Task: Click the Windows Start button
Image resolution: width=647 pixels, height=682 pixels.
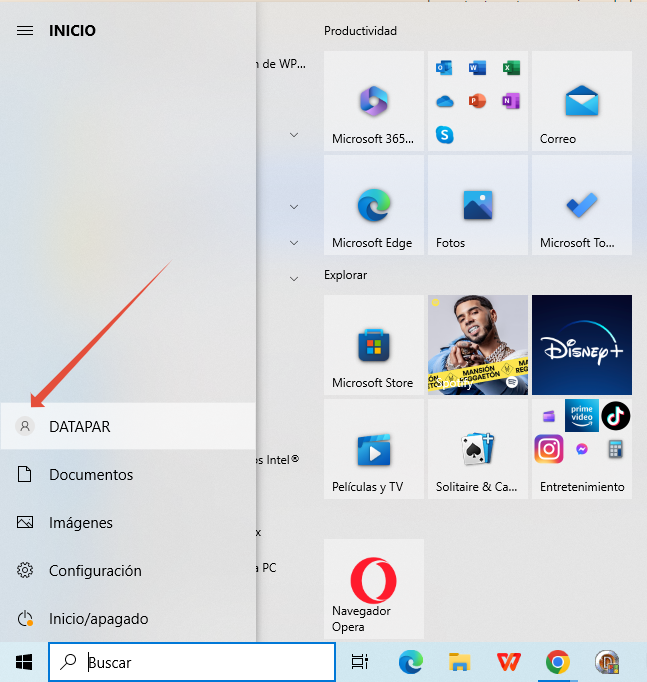Action: tap(24, 662)
